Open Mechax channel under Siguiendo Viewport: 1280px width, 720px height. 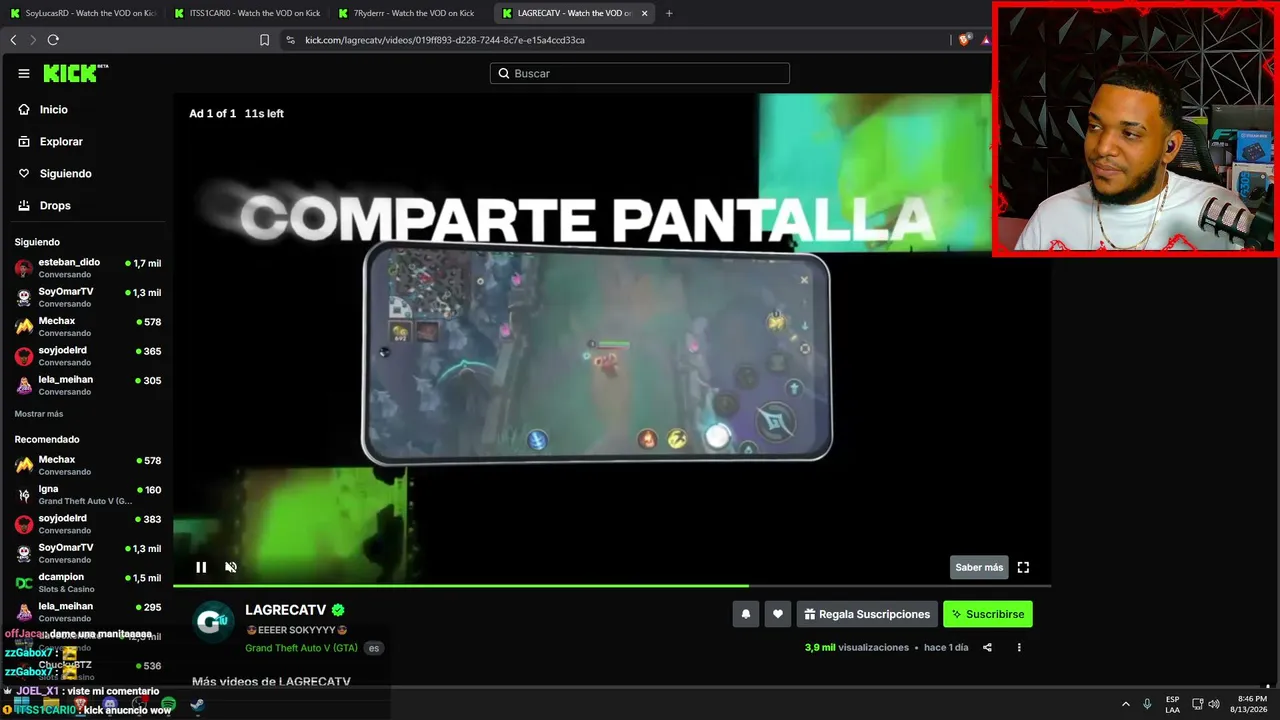coord(87,326)
